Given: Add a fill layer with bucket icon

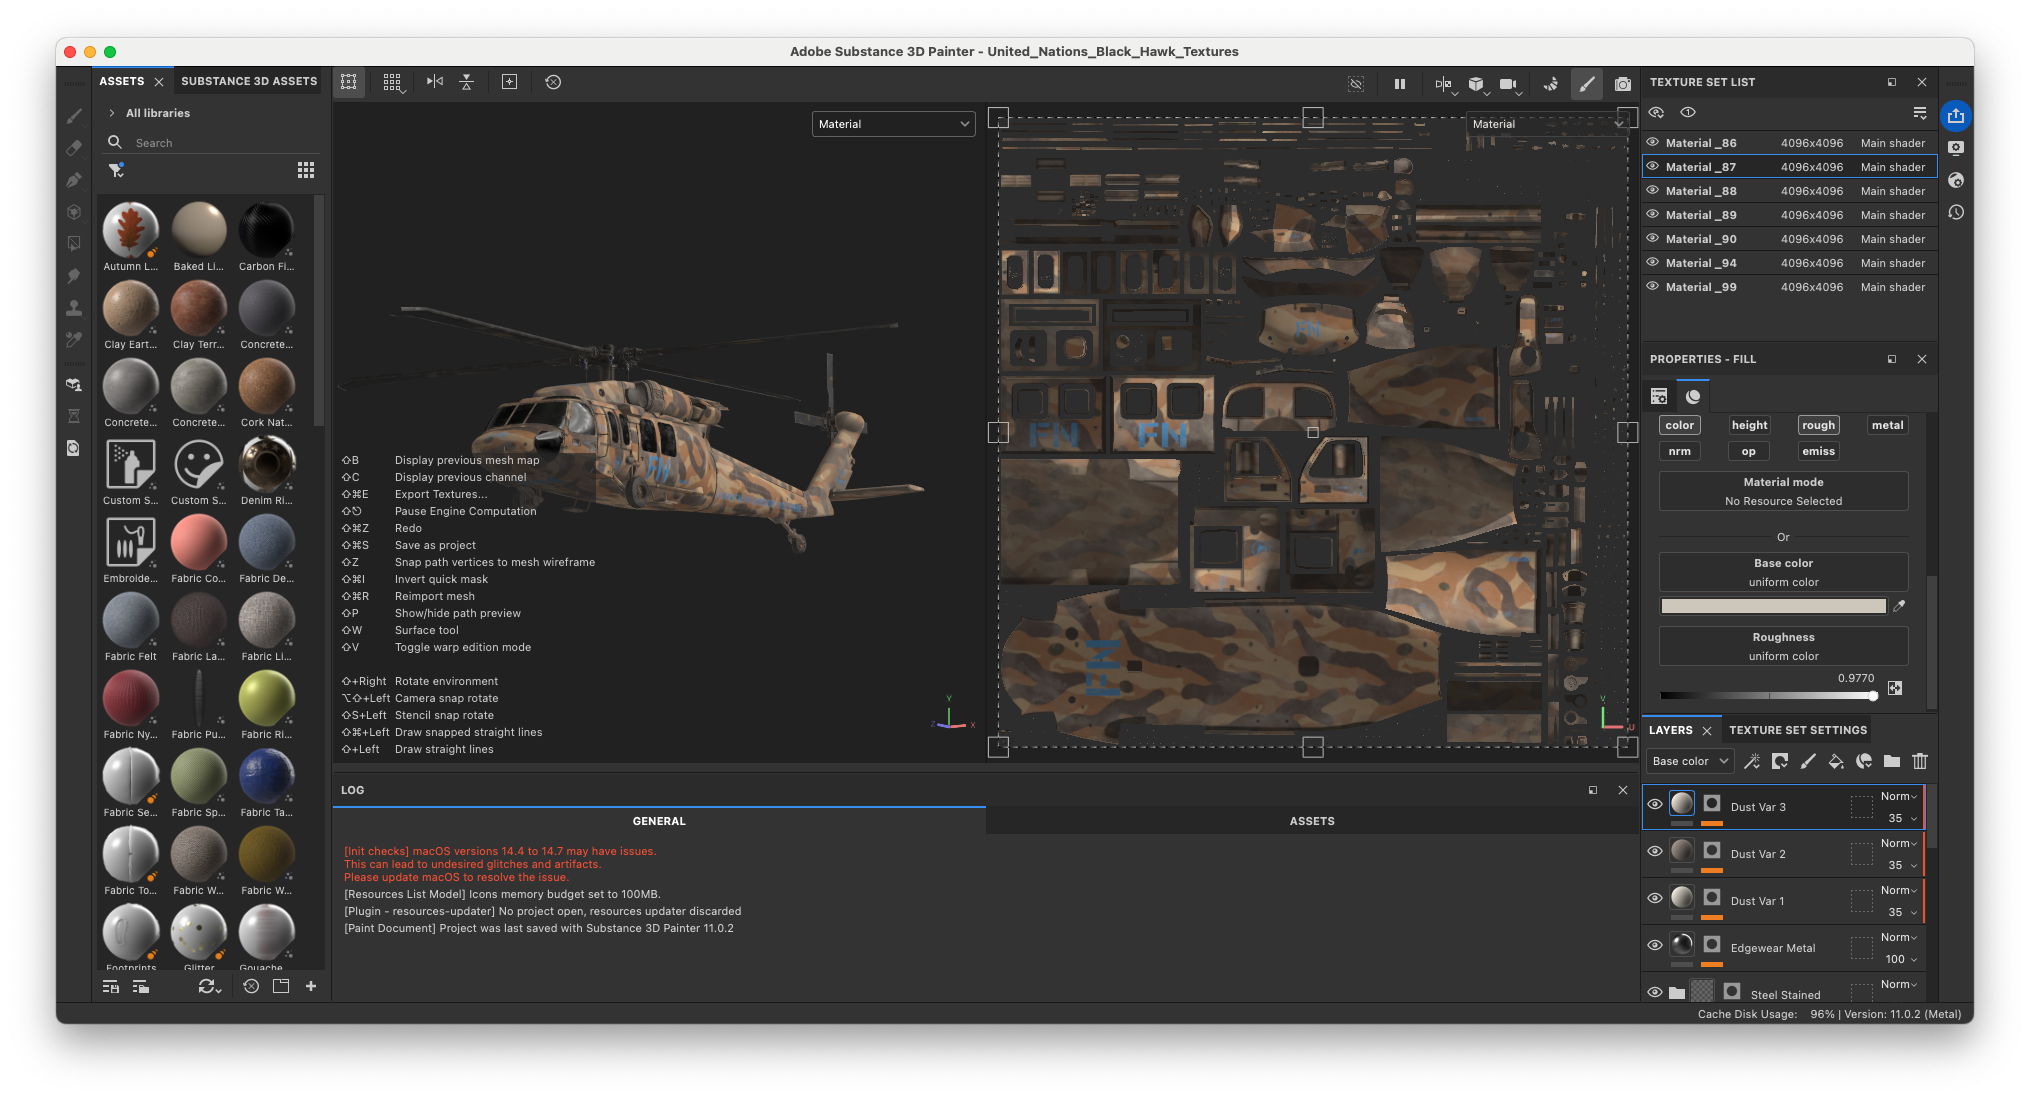Looking at the screenshot, I should pyautogui.click(x=1836, y=761).
